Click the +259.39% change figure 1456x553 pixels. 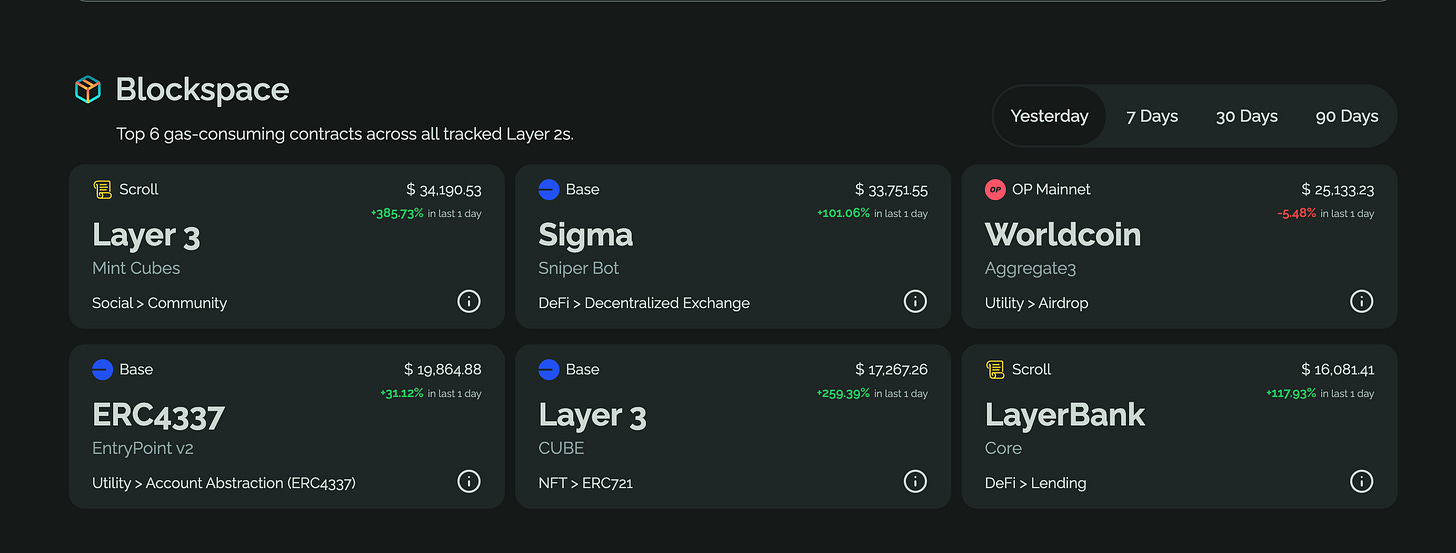843,393
